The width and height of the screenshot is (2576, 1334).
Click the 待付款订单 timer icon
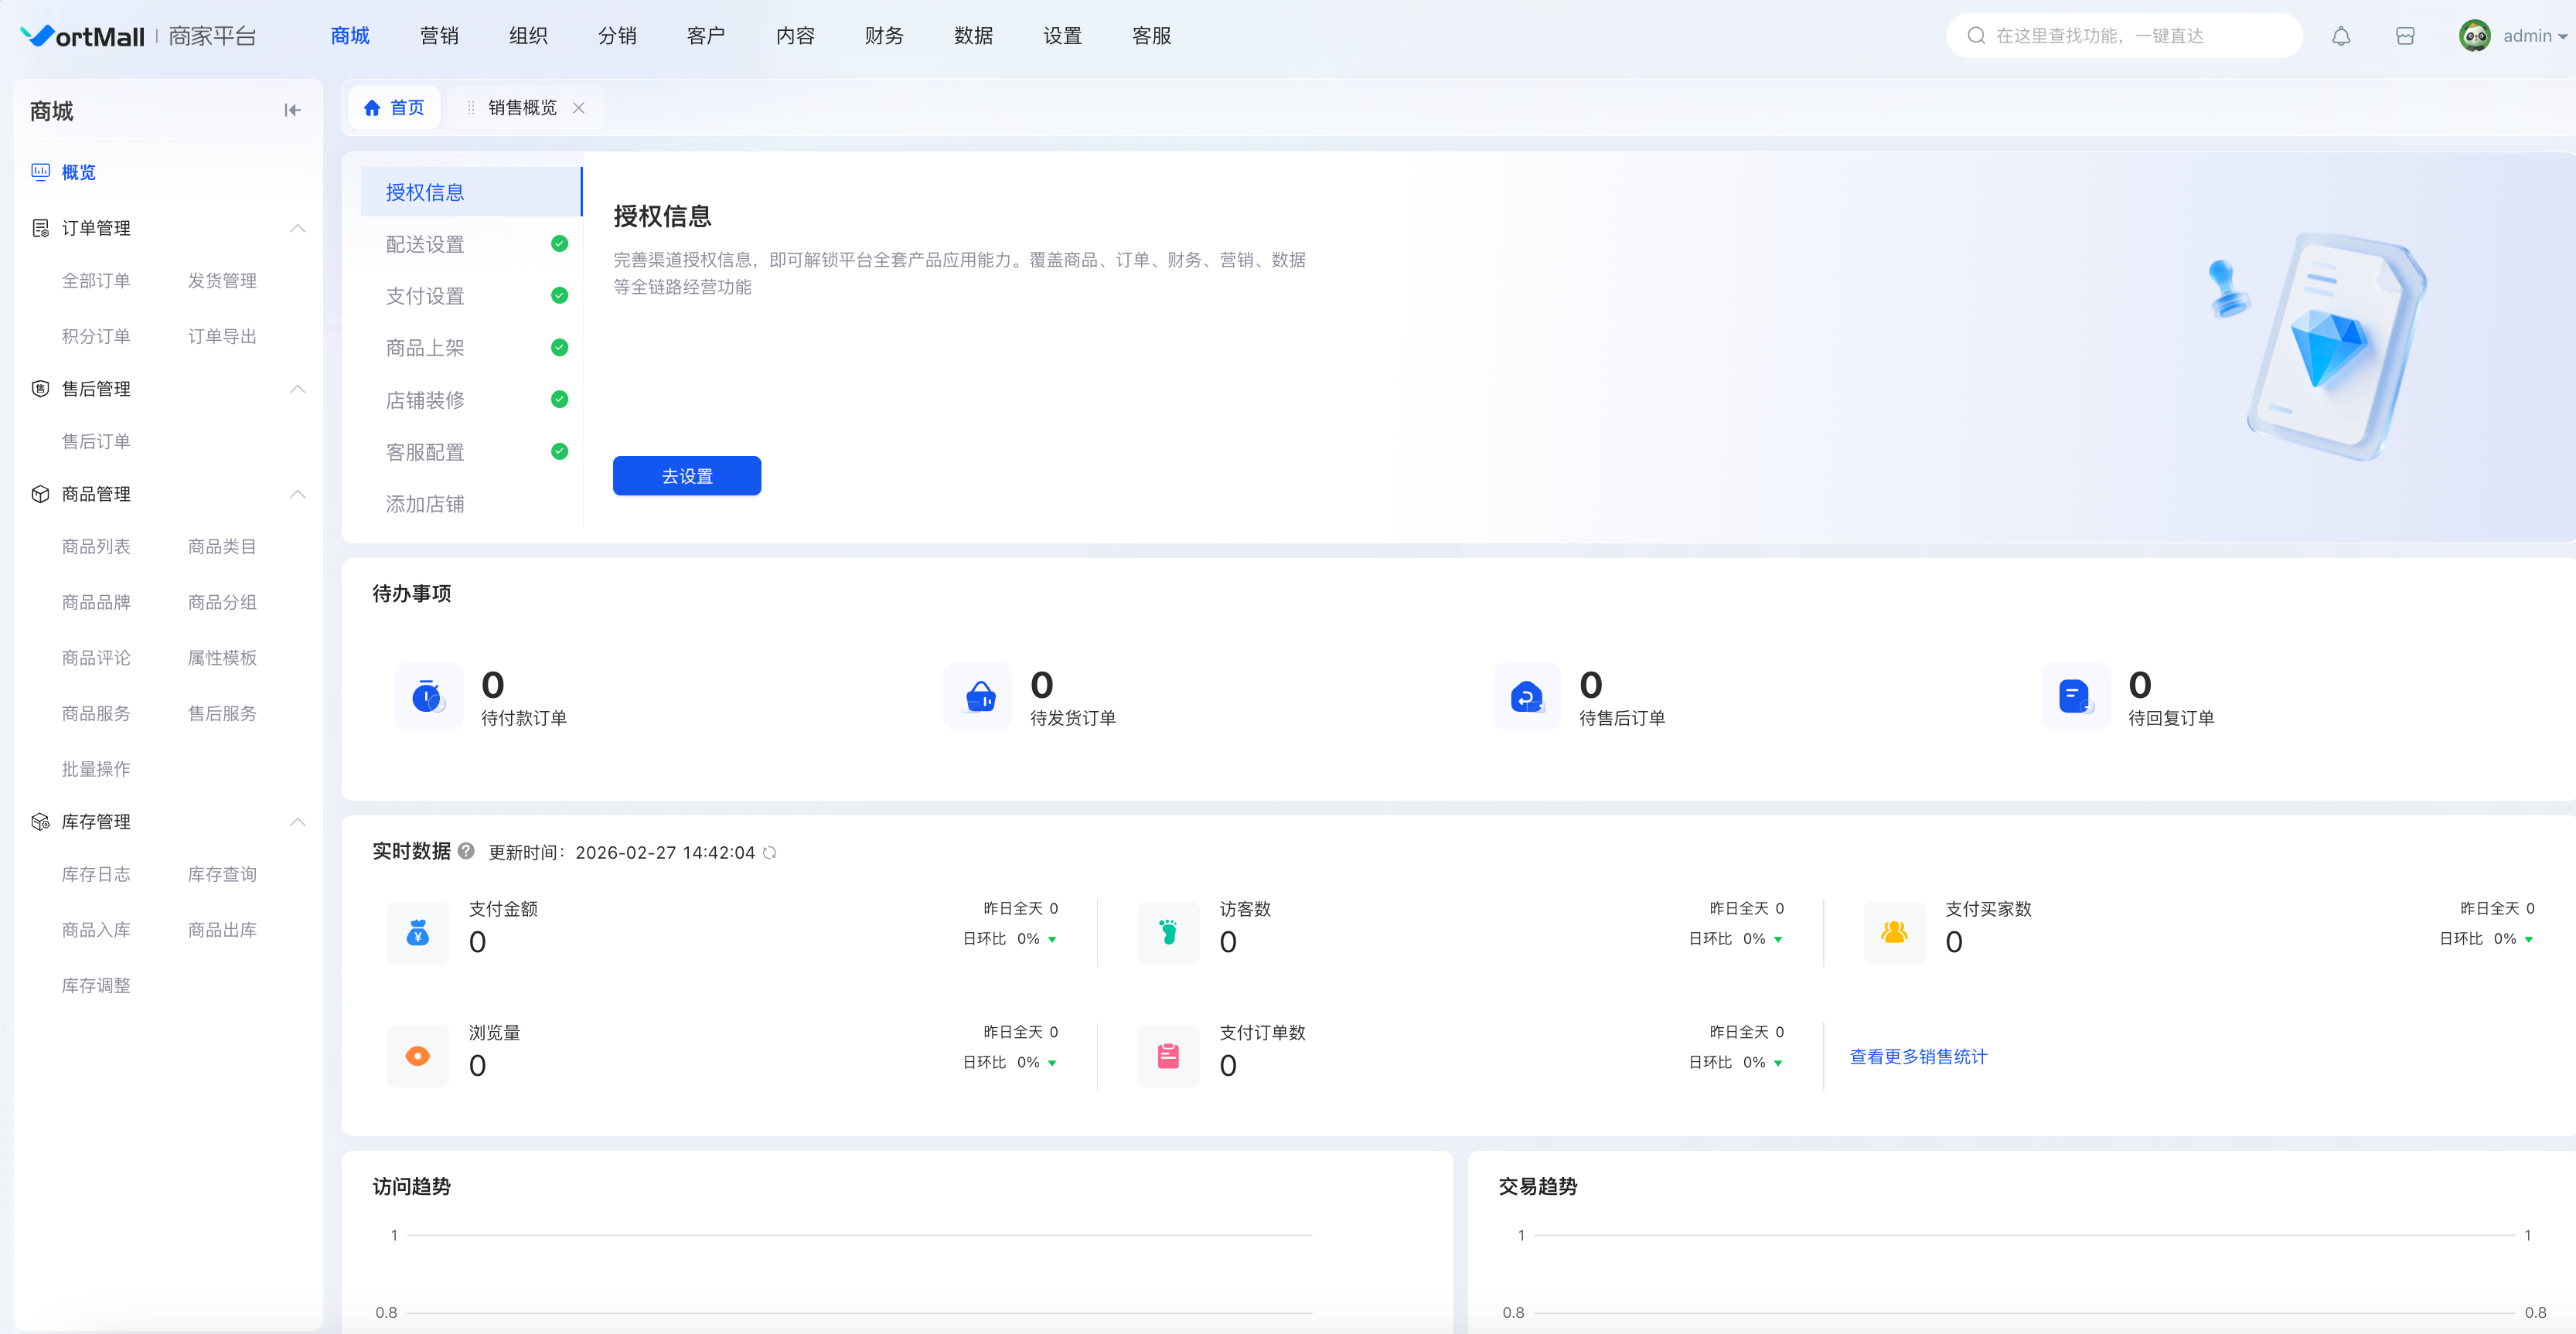[x=428, y=696]
